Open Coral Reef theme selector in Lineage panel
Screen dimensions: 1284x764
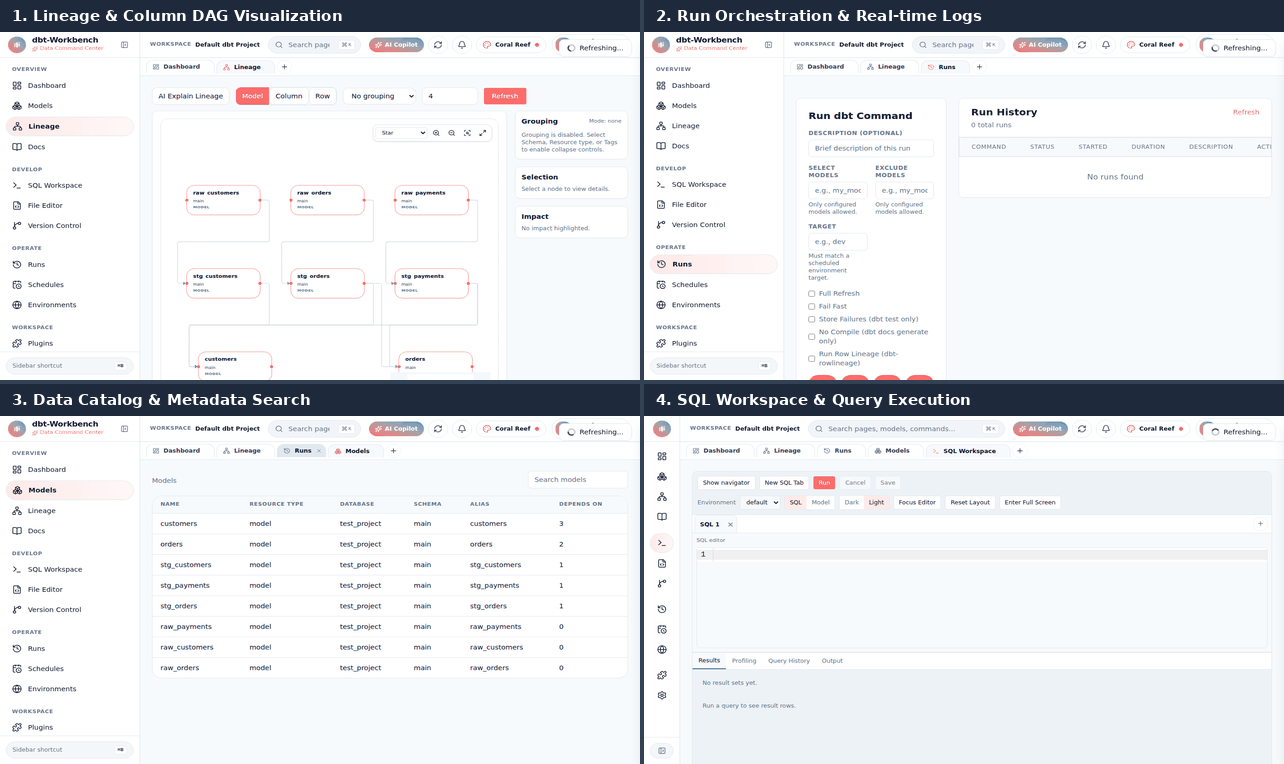tap(512, 45)
